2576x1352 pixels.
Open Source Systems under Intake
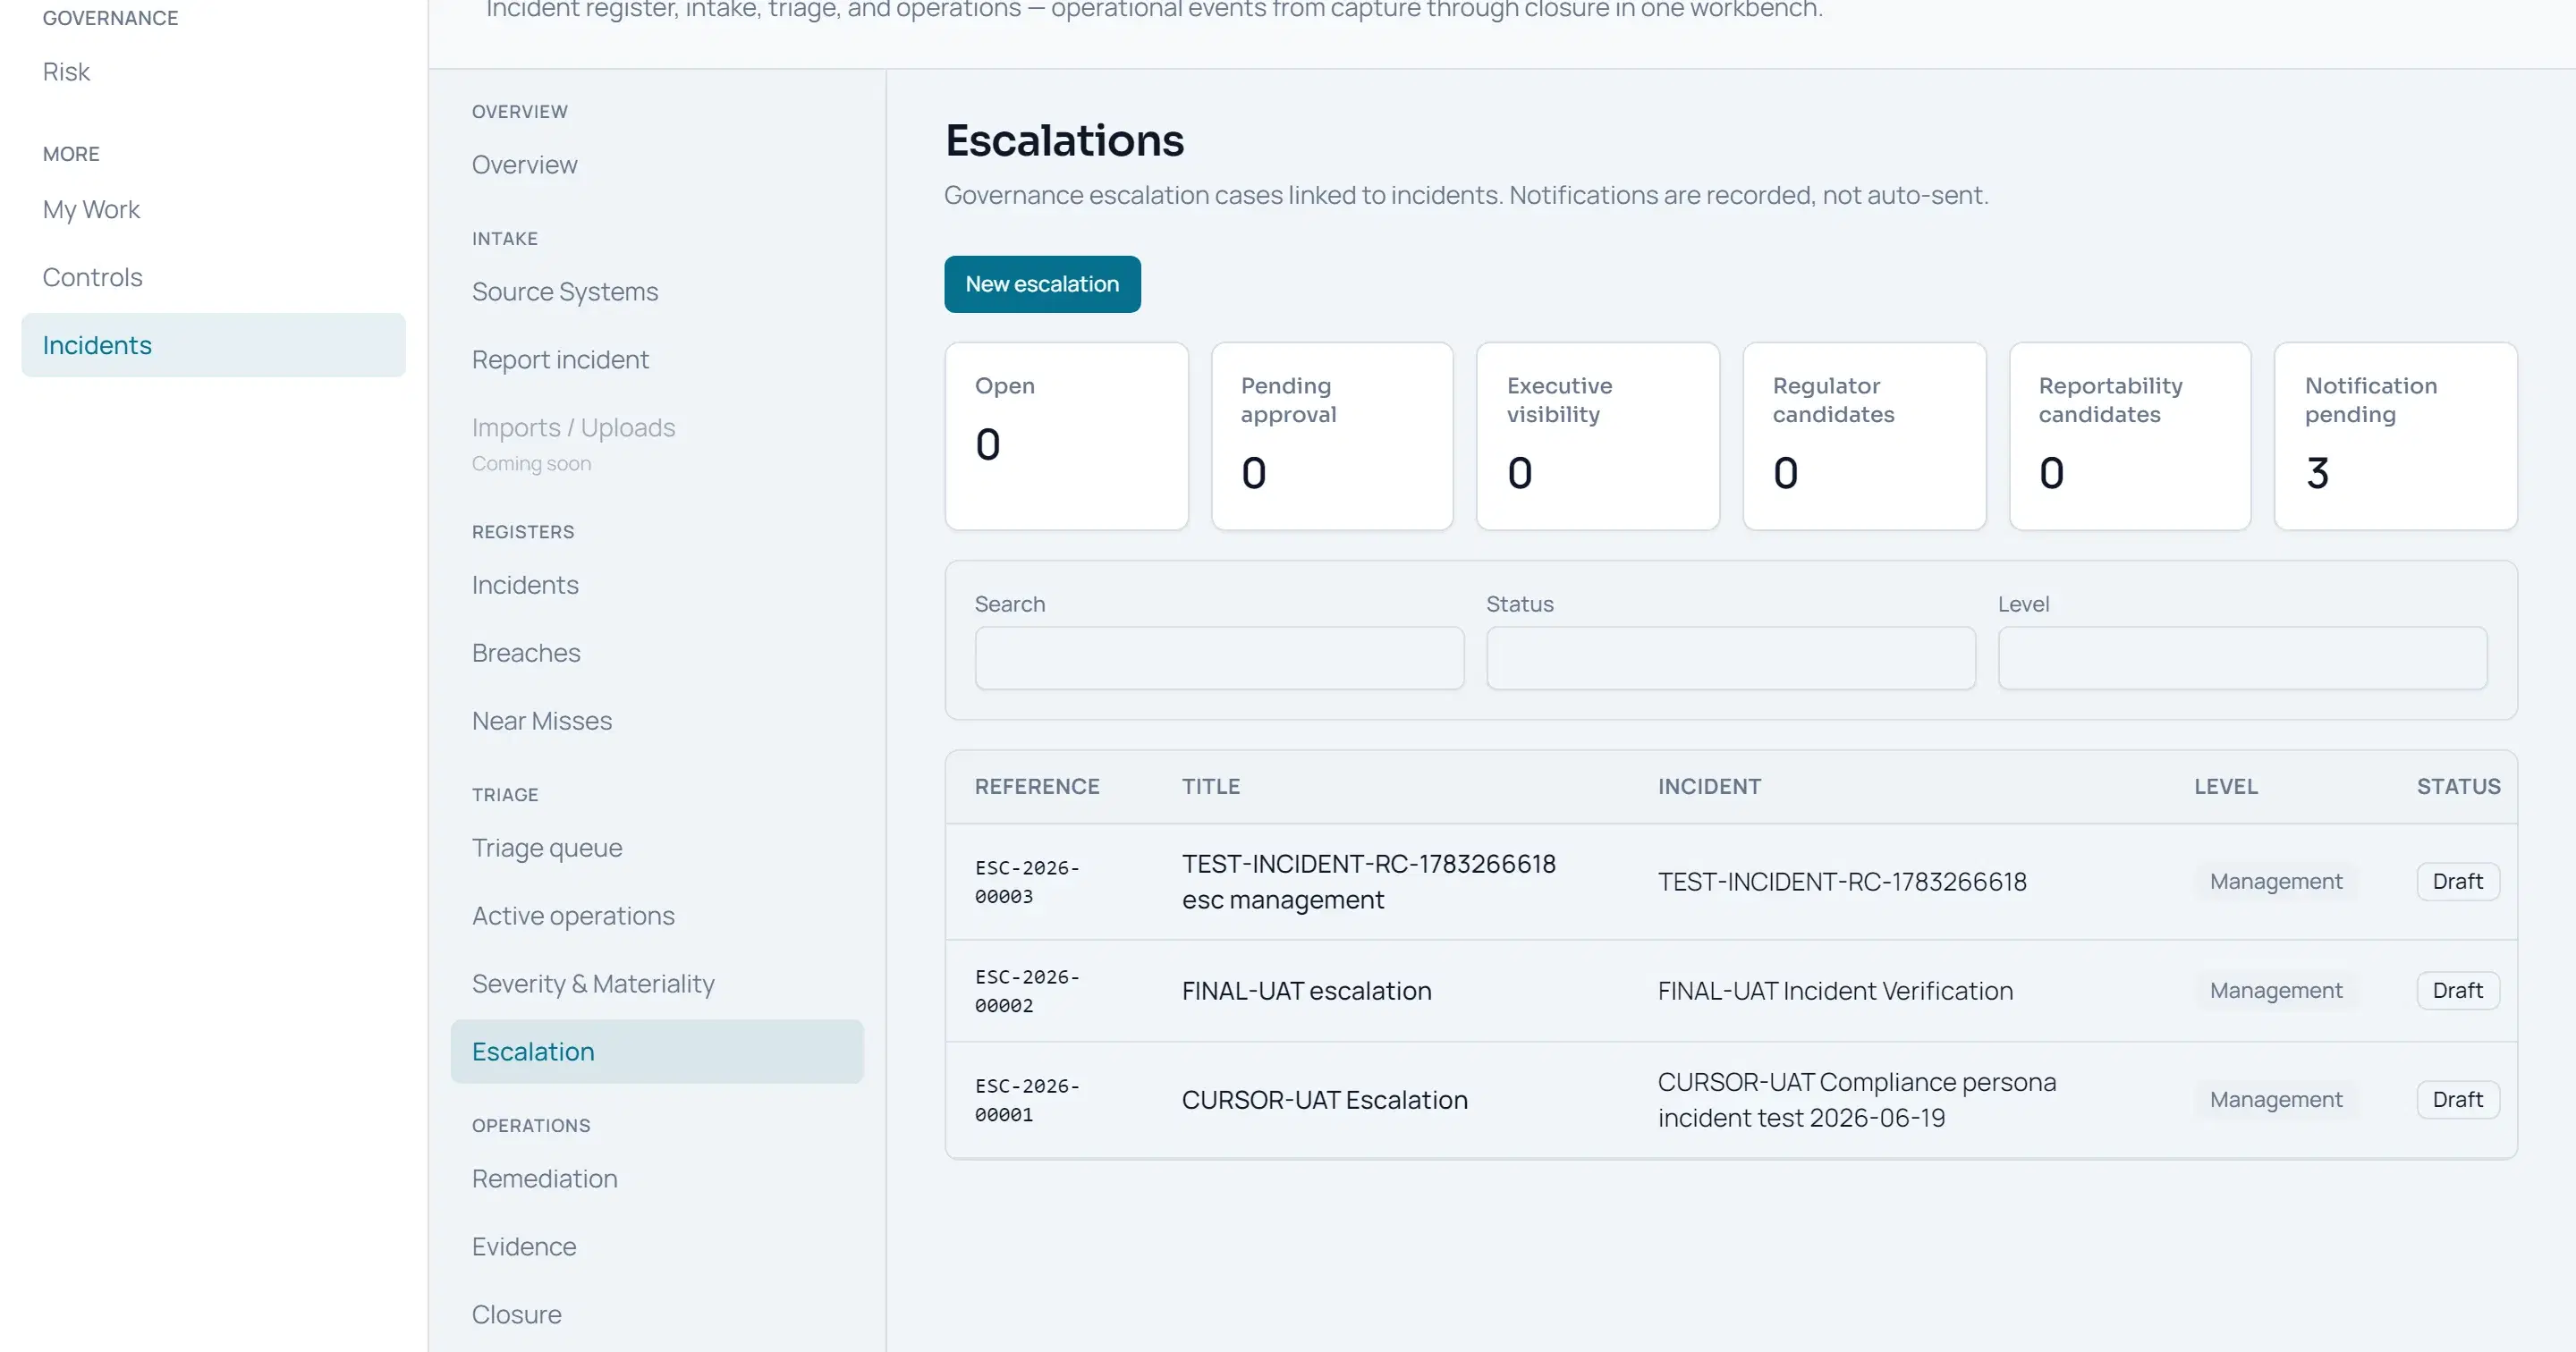565,292
